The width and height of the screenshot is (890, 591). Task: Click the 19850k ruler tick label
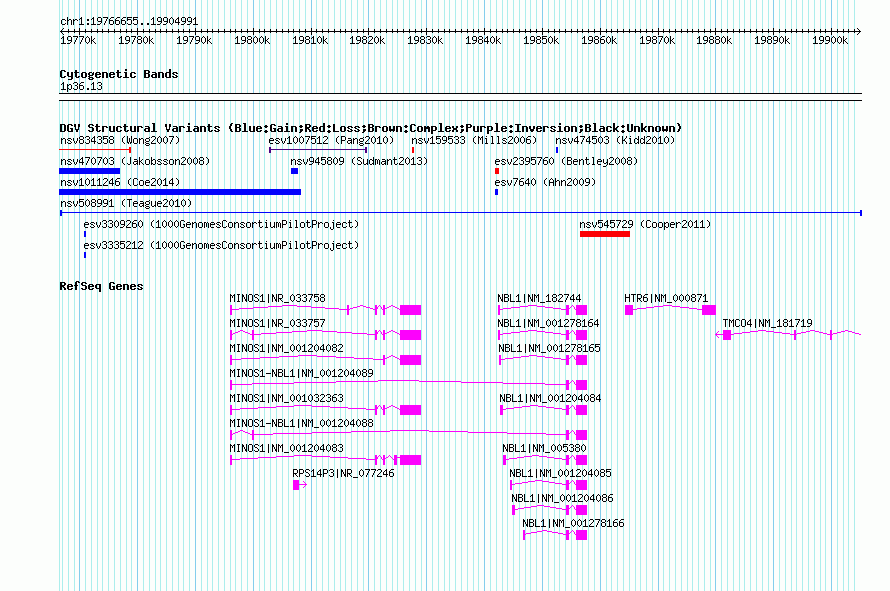(541, 40)
